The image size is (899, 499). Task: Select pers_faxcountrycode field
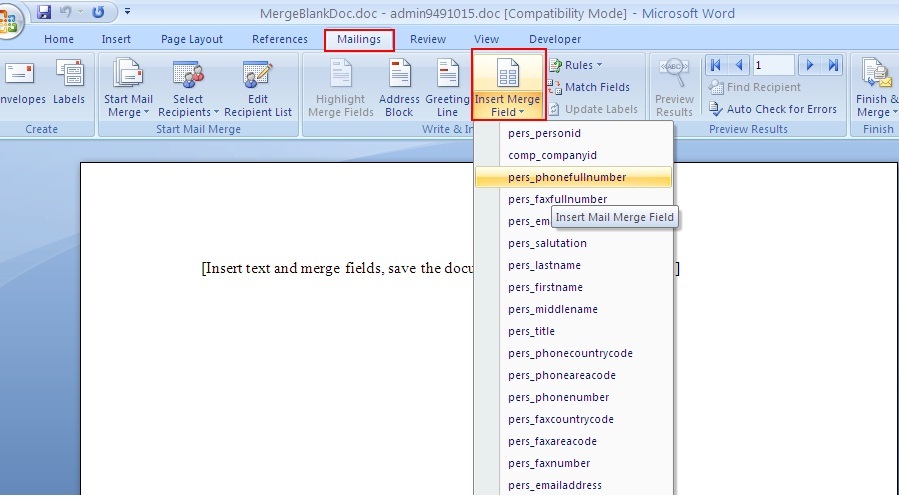click(573, 419)
